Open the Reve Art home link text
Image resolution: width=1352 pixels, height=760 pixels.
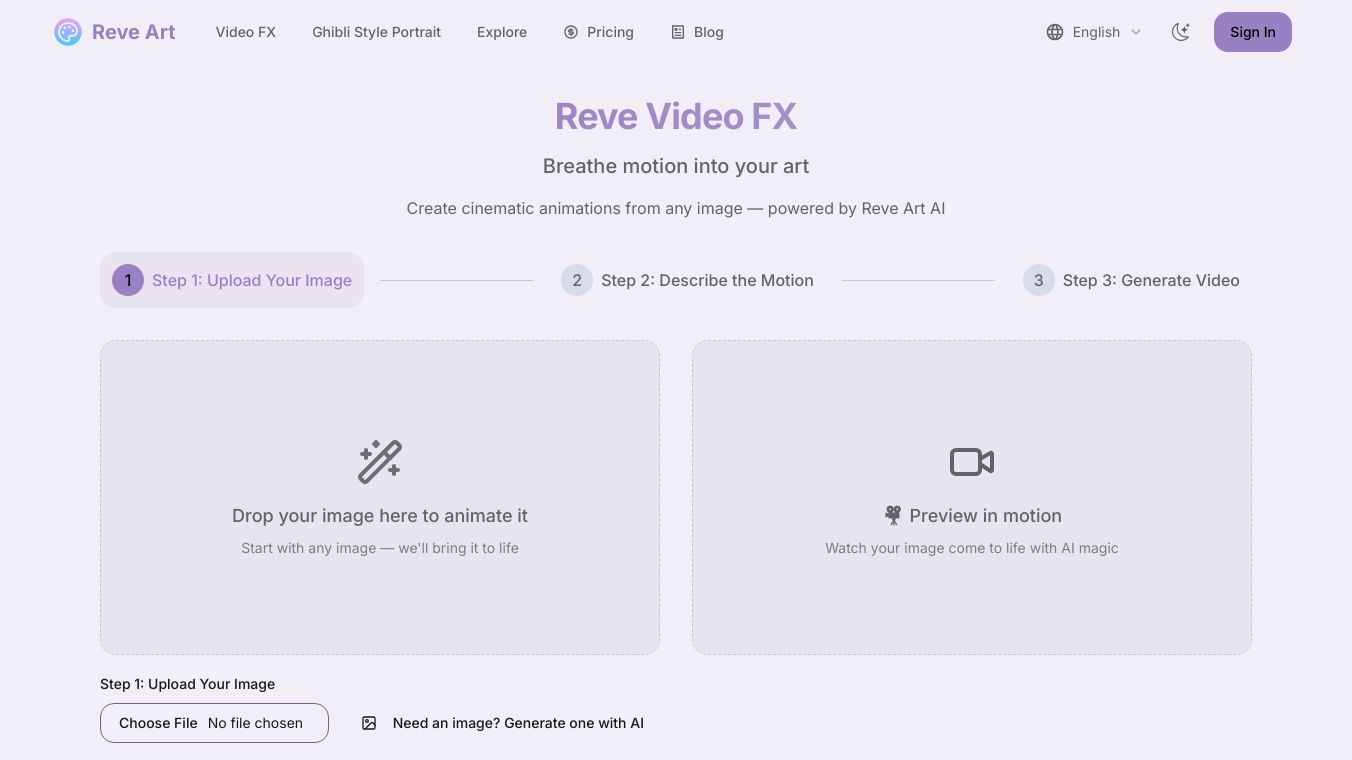pos(133,32)
